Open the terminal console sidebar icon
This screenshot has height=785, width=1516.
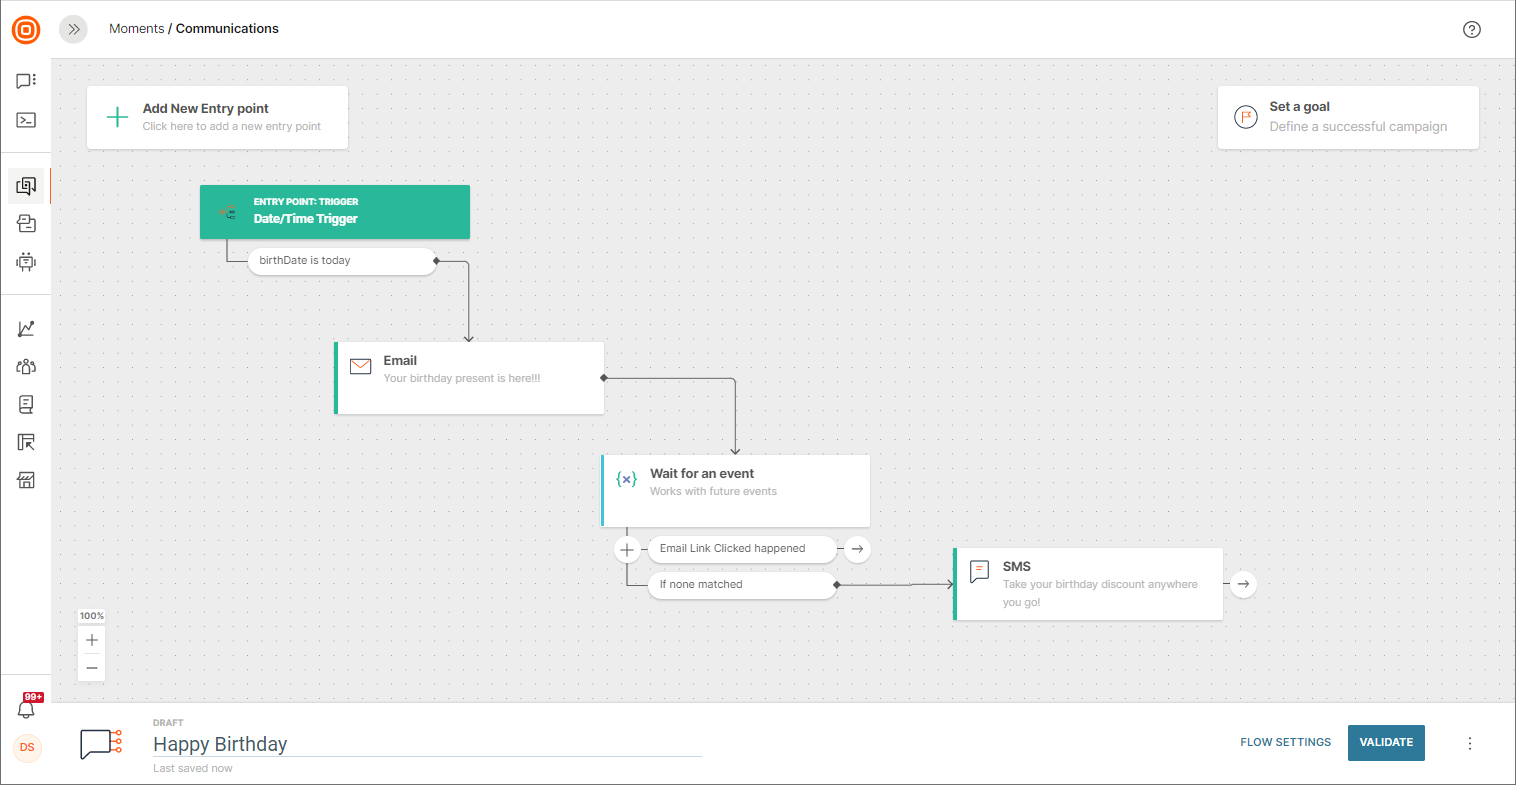(x=26, y=120)
